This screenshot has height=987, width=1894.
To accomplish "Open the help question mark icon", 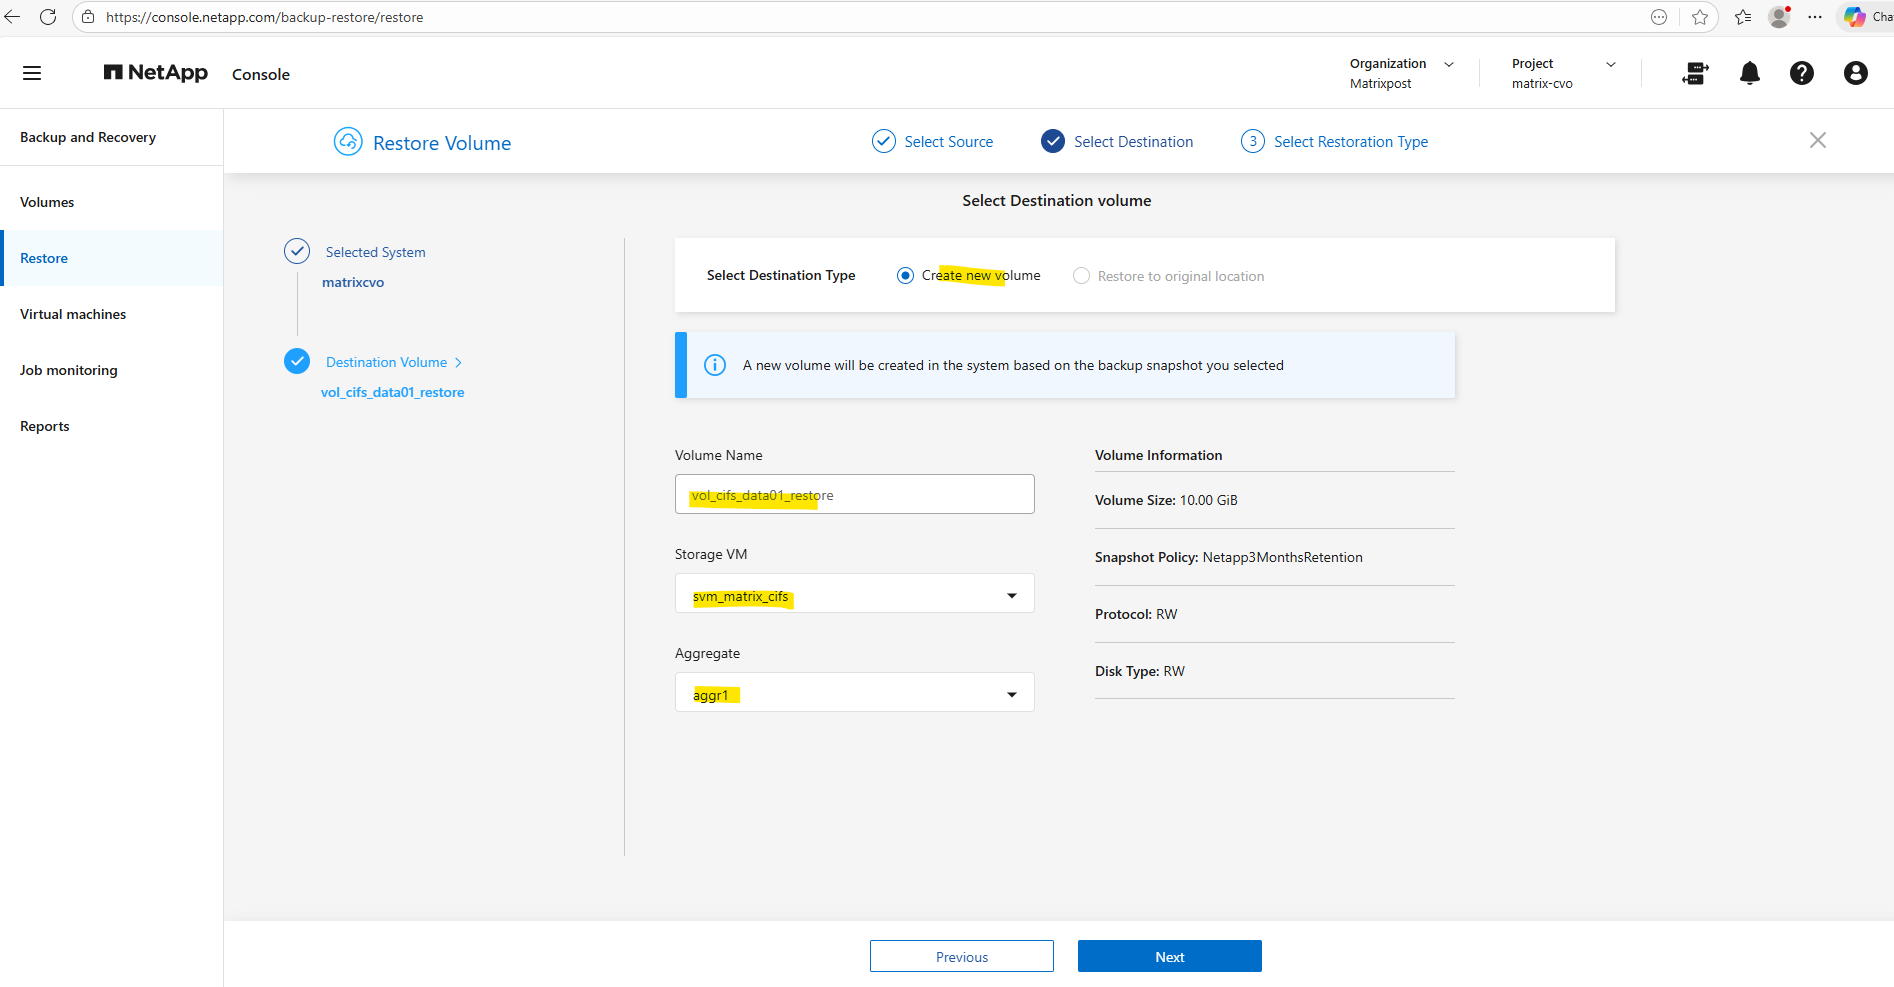I will pos(1801,73).
